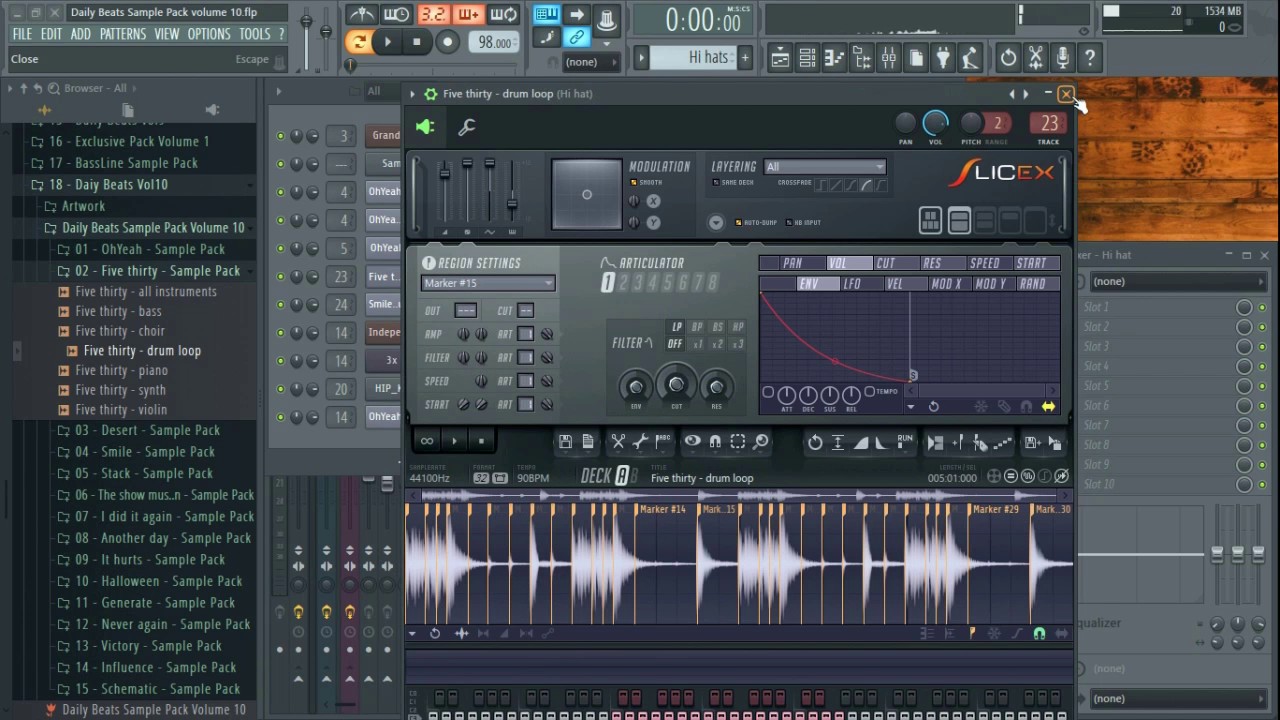Image resolution: width=1280 pixels, height=720 pixels.
Task: Open the help question mark icon
Action: [x=1090, y=58]
